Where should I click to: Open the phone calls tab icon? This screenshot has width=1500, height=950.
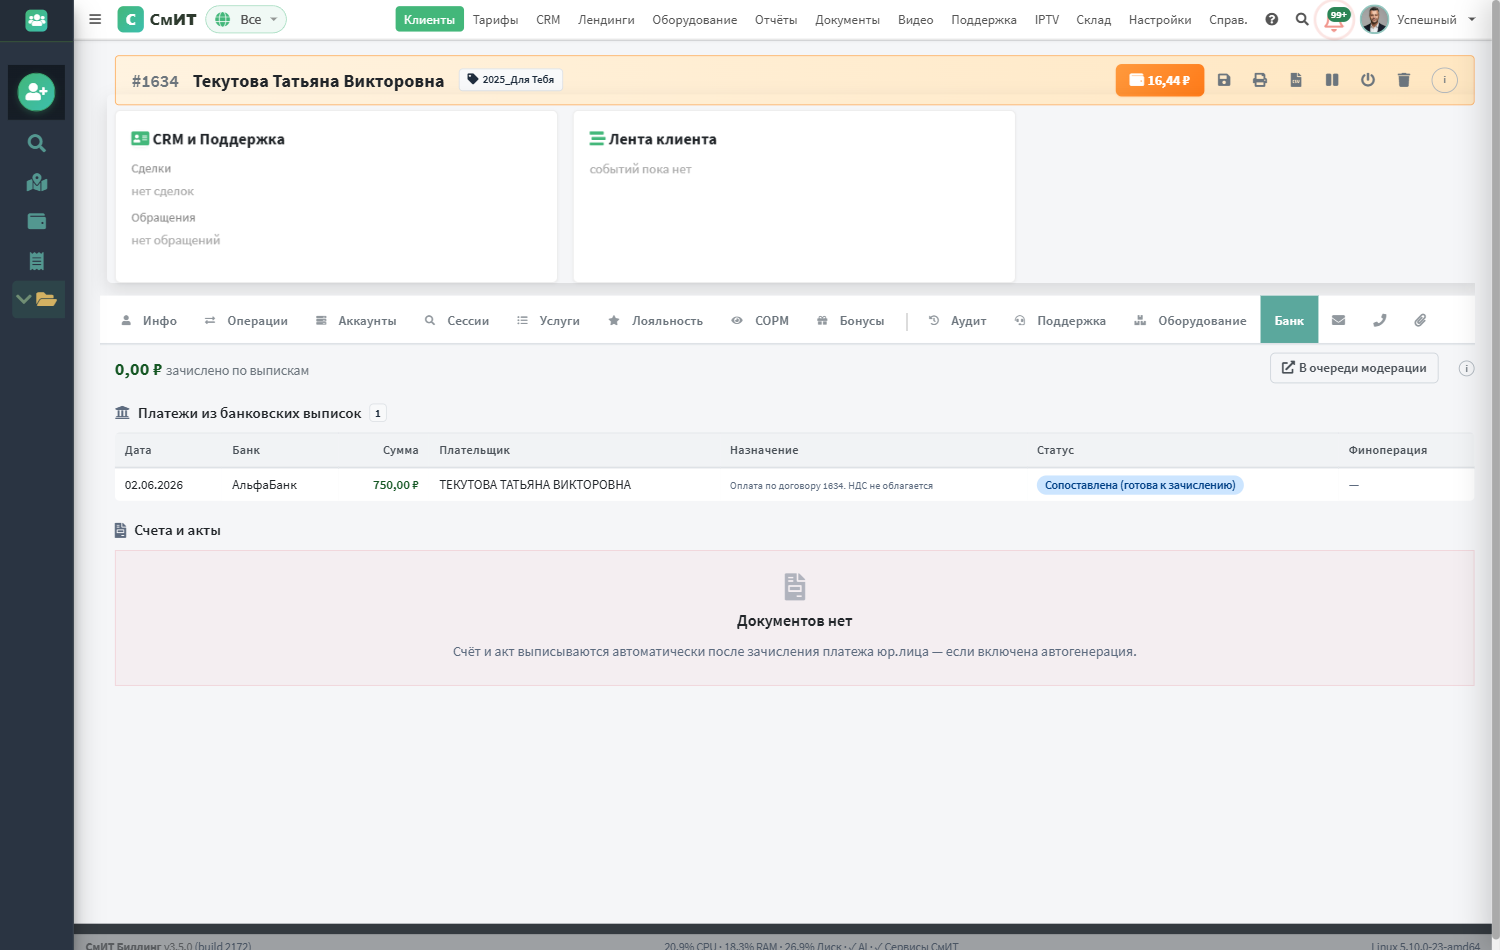coord(1380,320)
